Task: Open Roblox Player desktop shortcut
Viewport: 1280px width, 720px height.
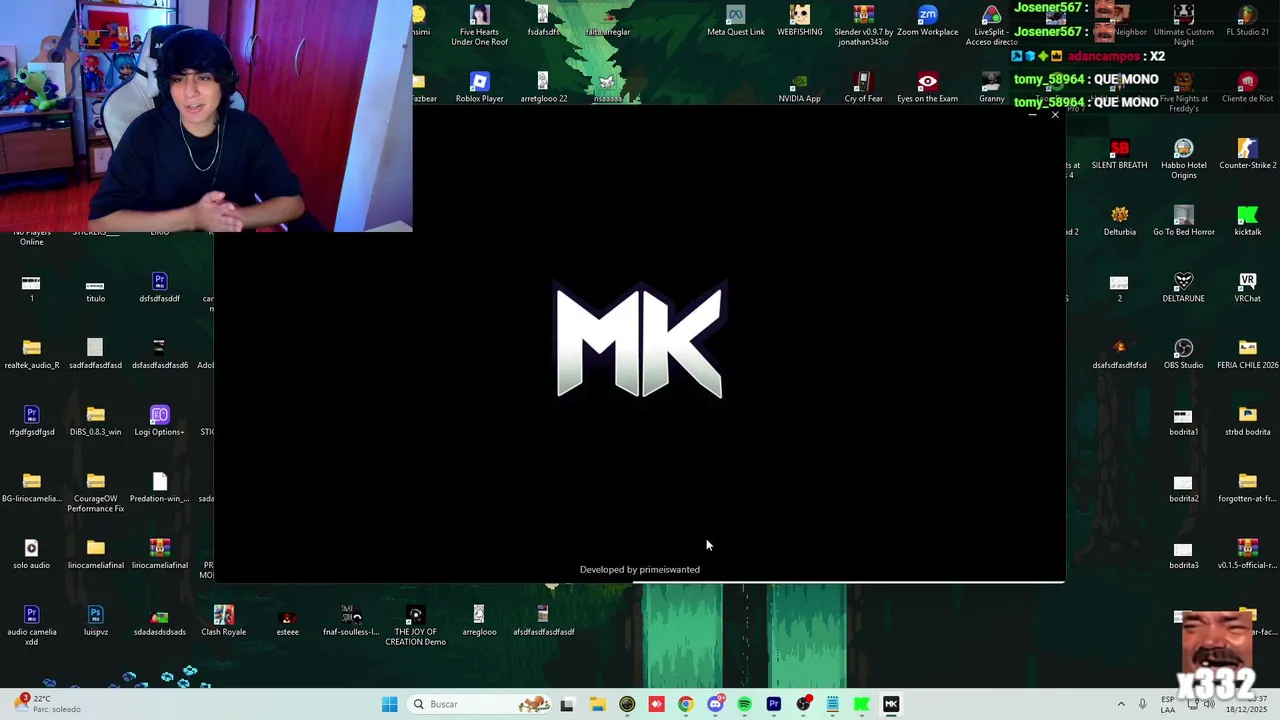Action: tap(479, 87)
